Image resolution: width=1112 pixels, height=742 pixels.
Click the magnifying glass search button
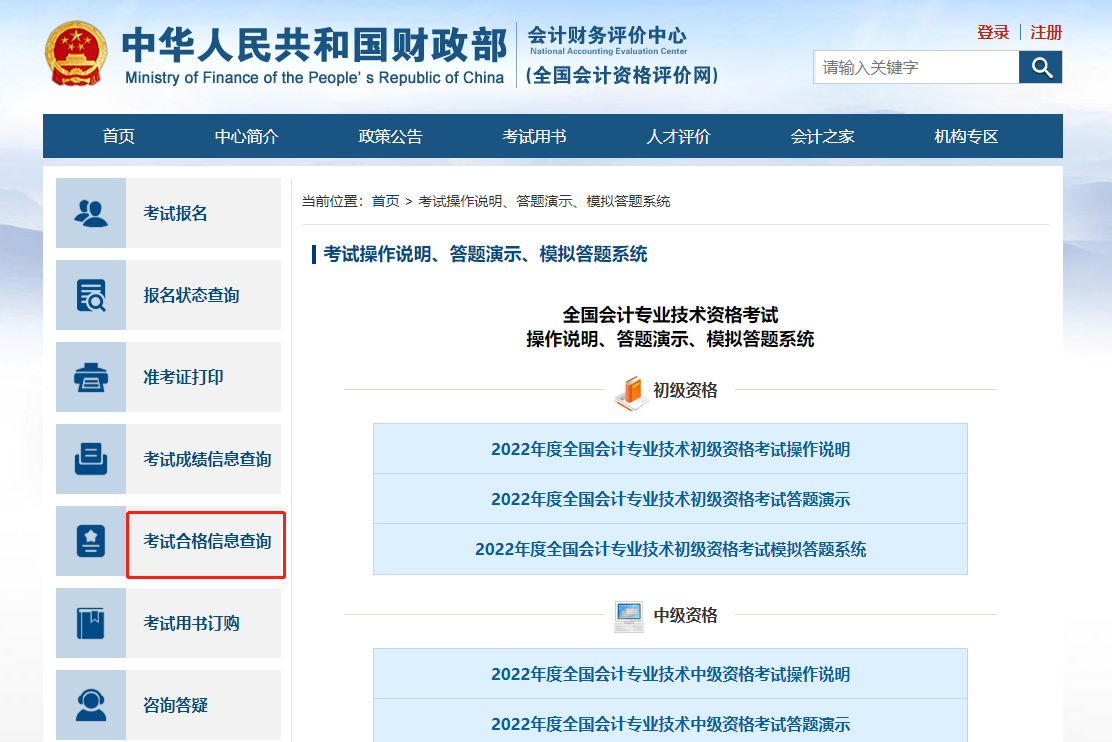(1041, 67)
